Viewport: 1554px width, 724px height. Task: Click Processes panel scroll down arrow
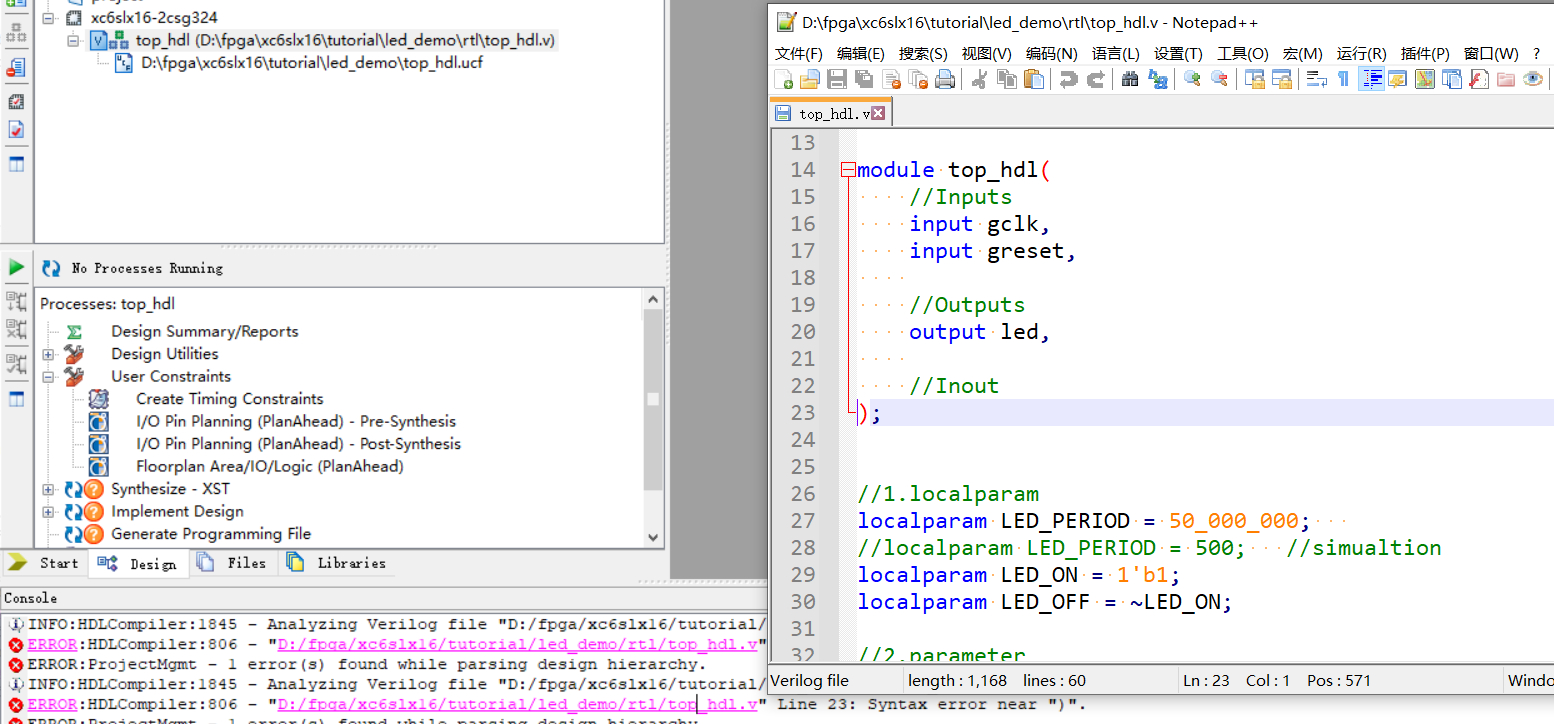653,536
